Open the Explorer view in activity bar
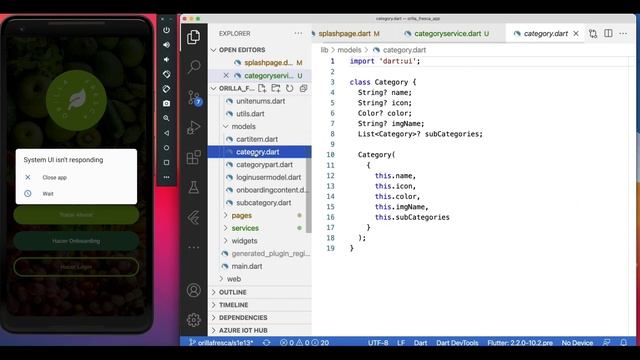640x360 pixels. point(193,37)
